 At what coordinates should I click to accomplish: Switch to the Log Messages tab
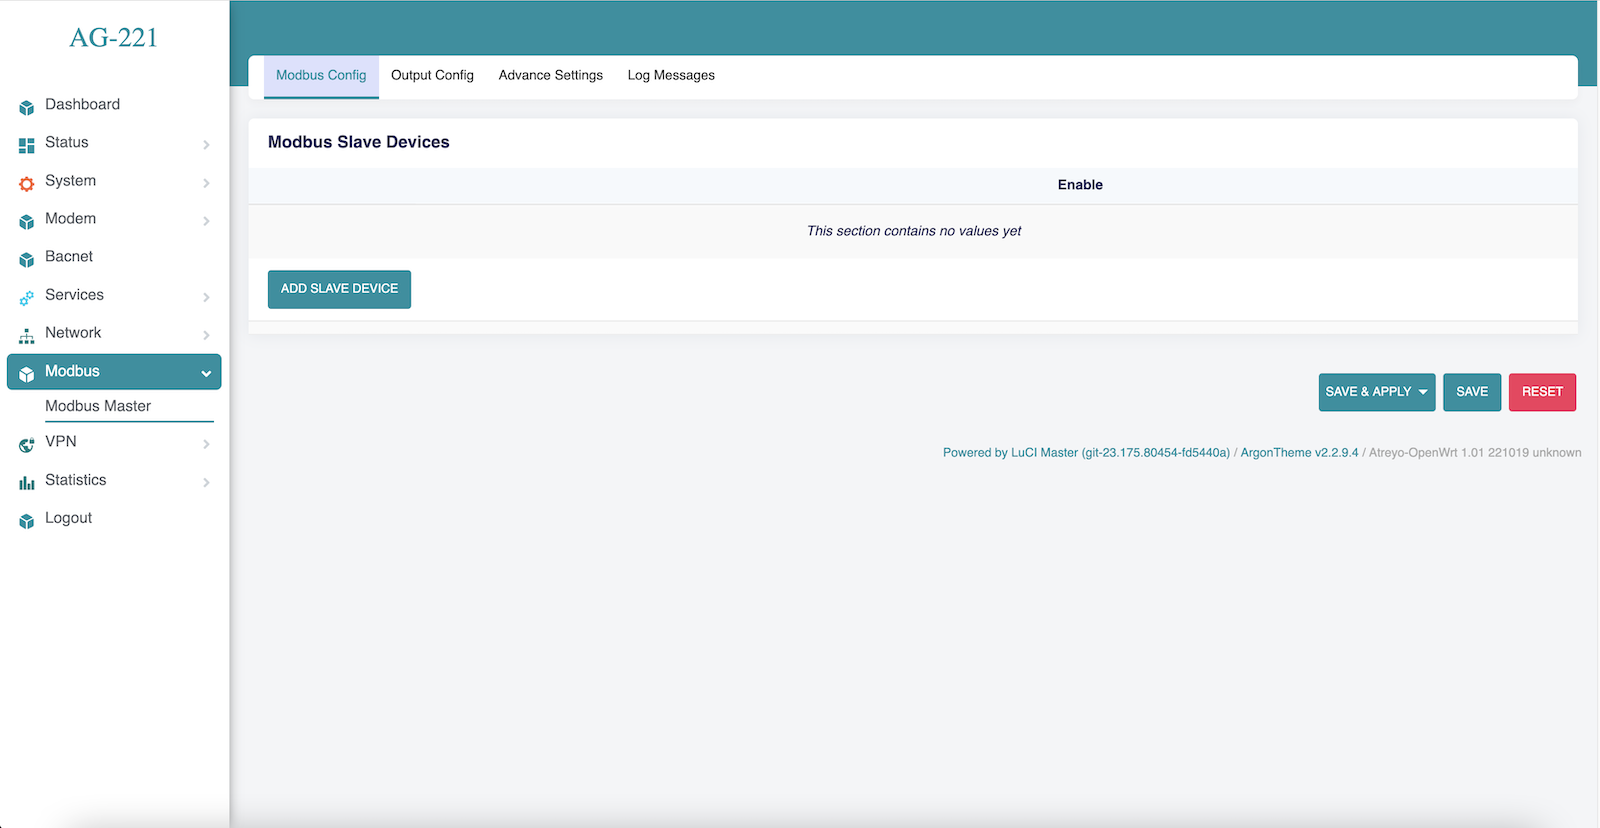coord(671,76)
